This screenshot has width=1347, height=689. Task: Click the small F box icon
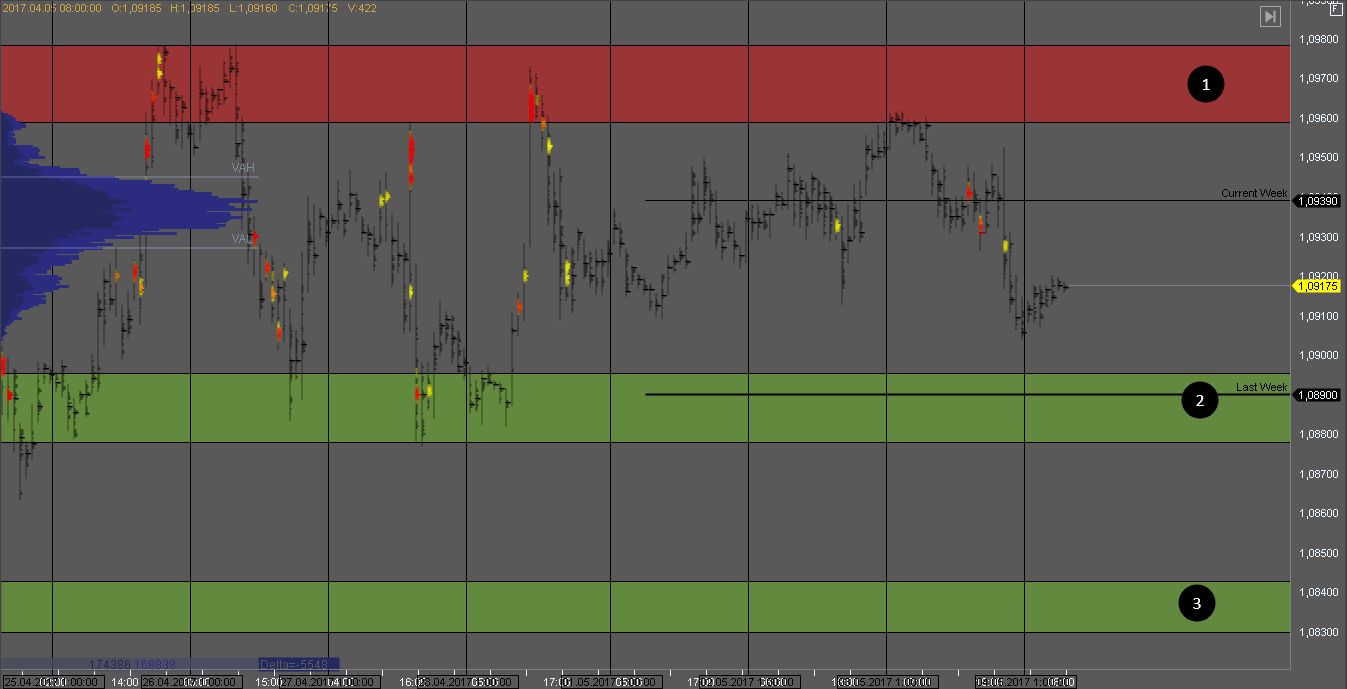click(1335, 8)
